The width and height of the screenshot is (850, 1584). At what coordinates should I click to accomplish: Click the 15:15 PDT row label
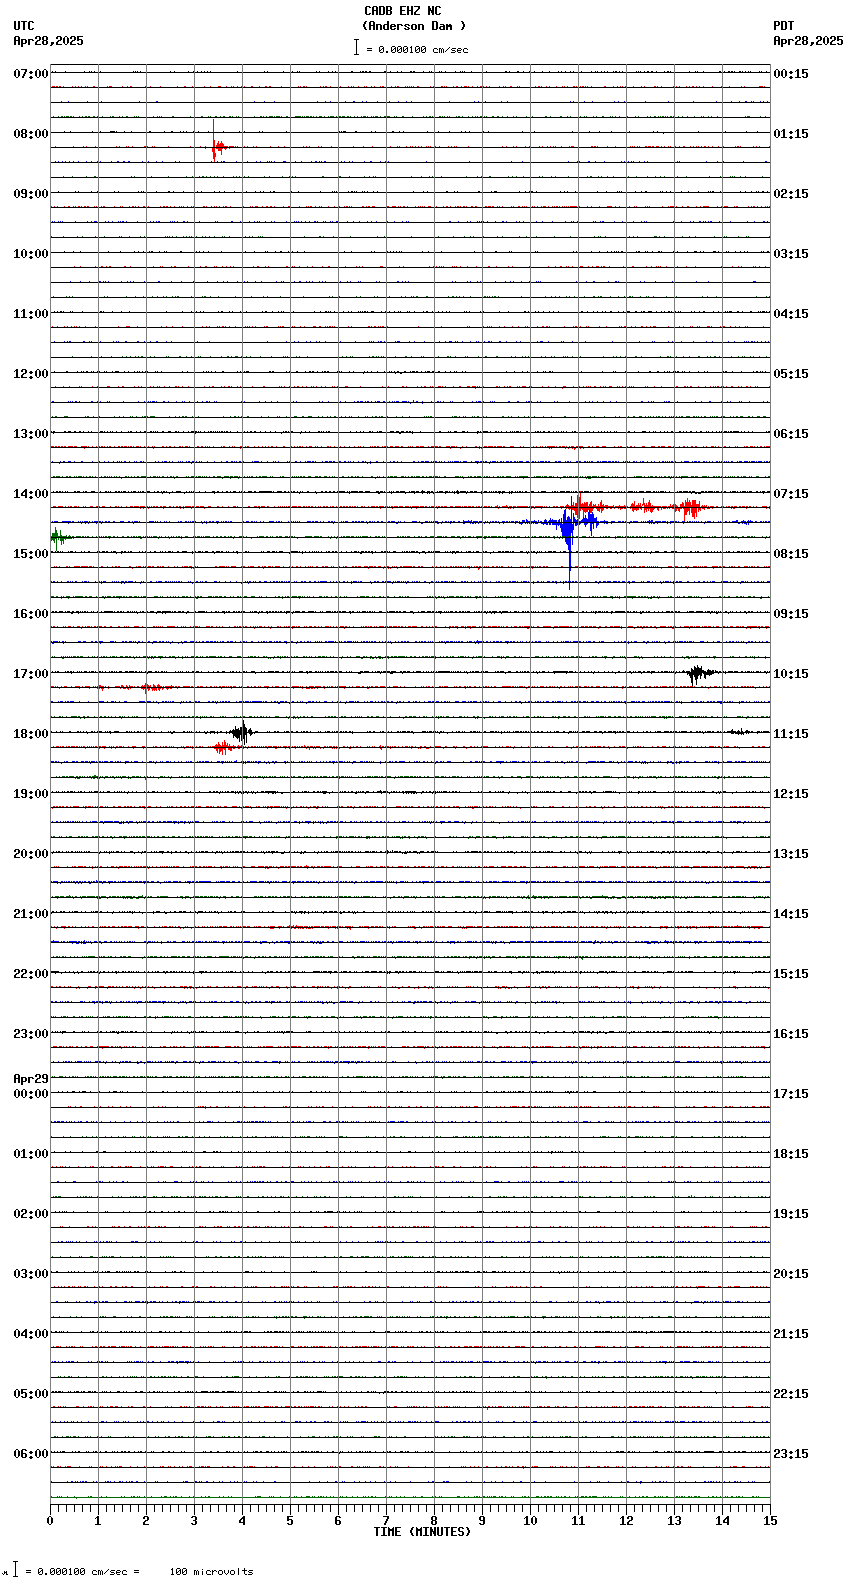point(791,974)
